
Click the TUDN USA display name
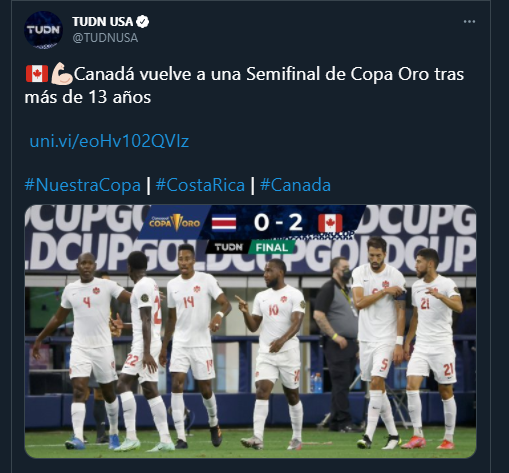click(x=103, y=22)
